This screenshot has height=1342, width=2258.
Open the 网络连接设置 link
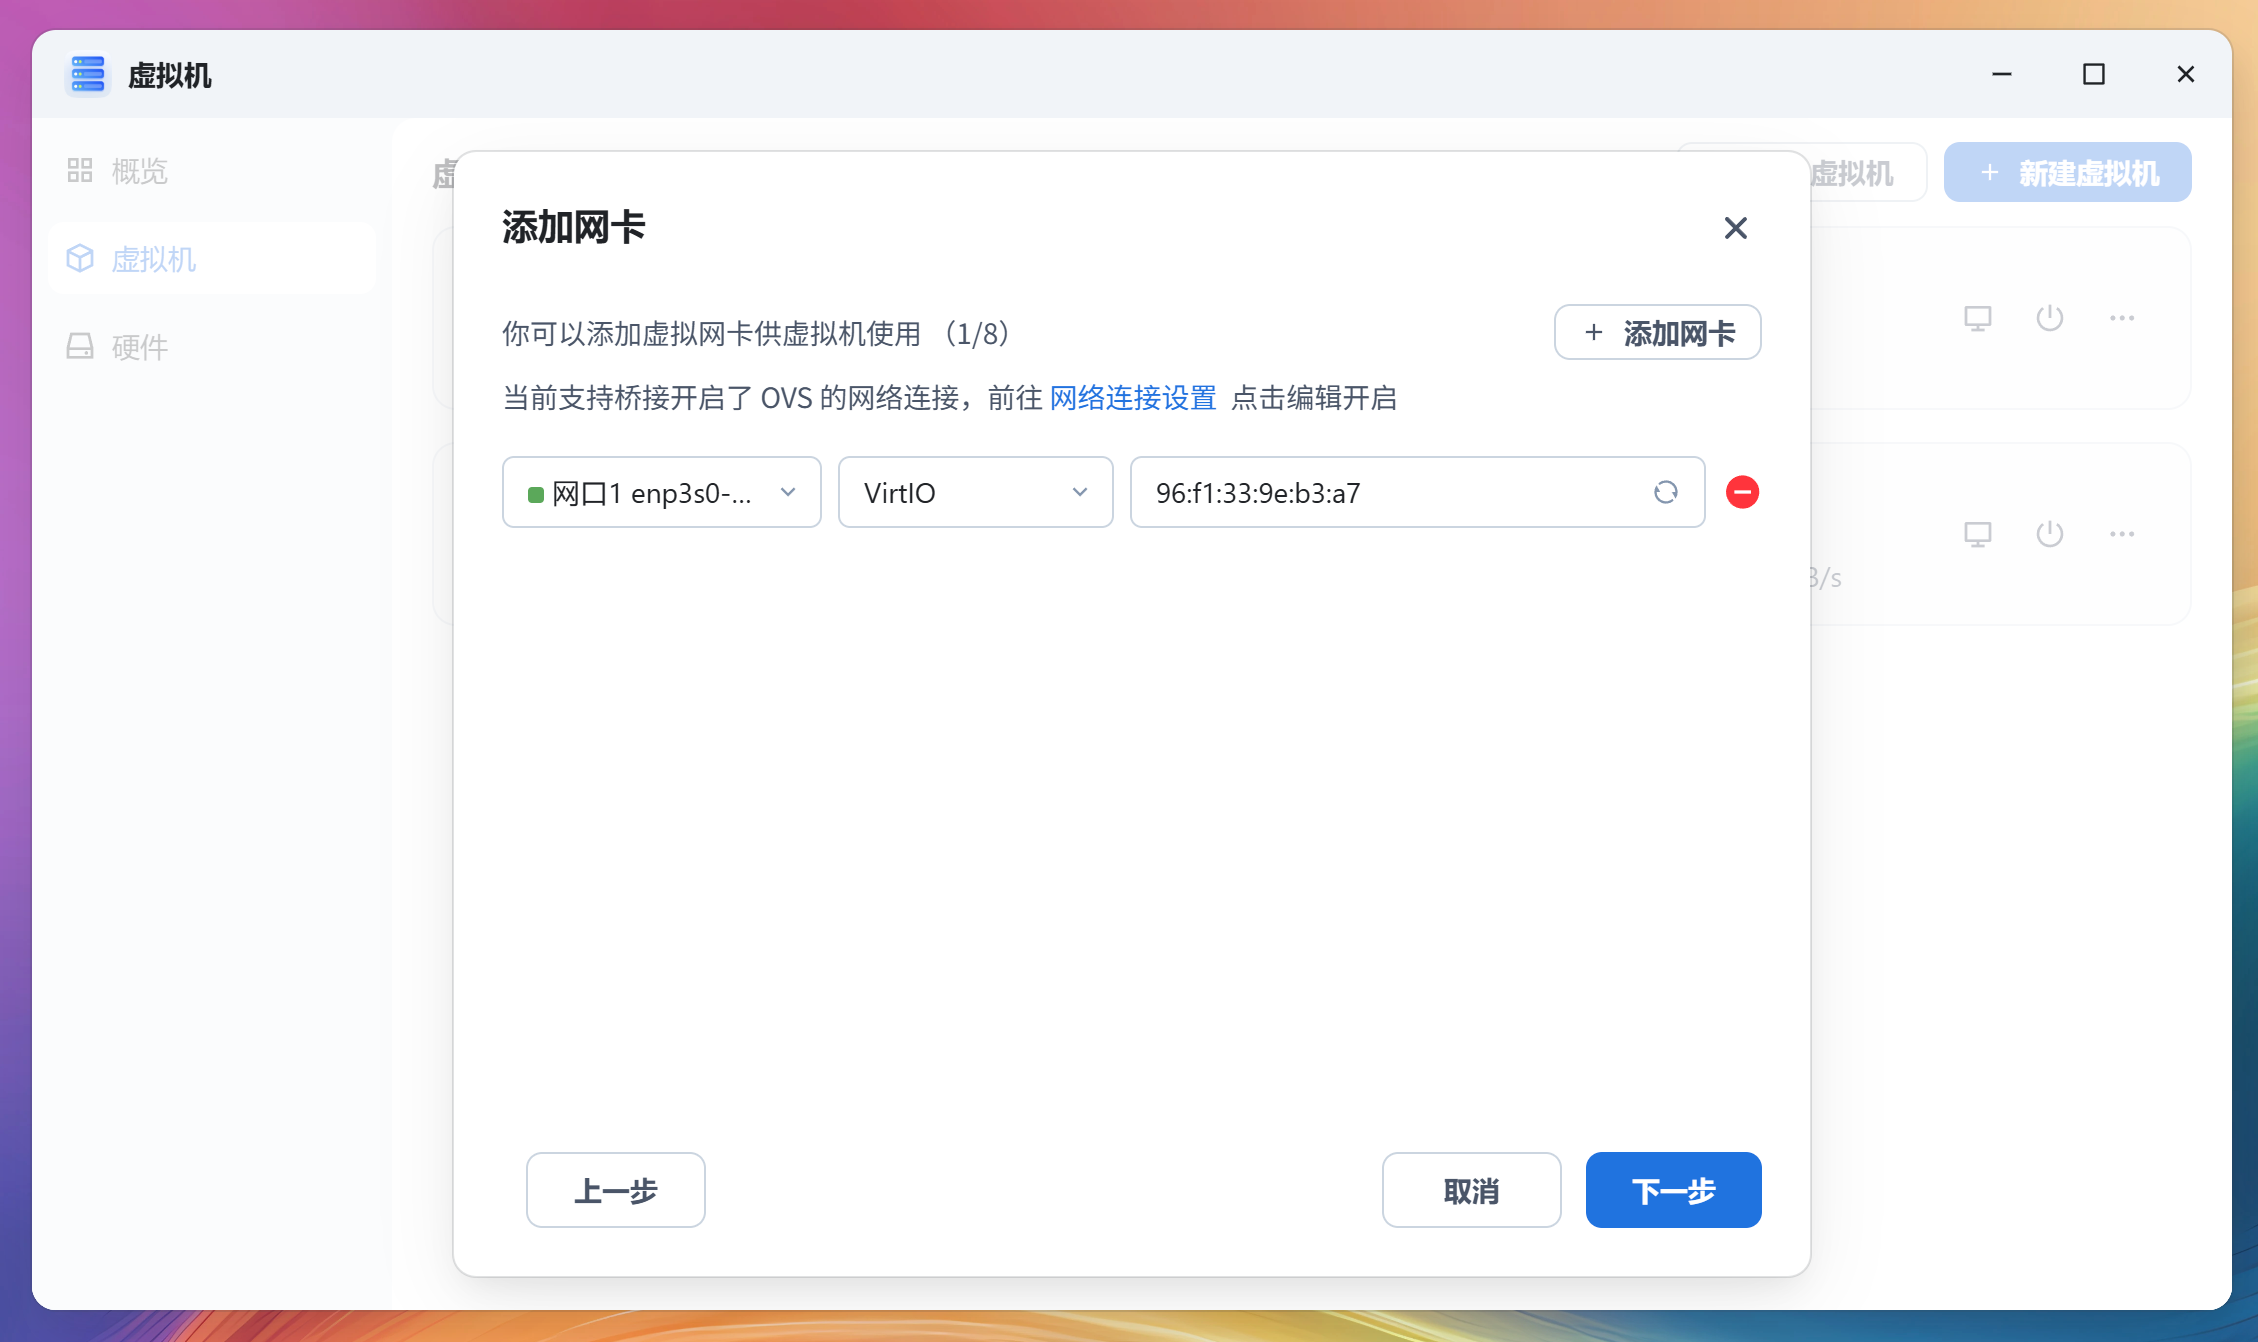click(x=1132, y=397)
